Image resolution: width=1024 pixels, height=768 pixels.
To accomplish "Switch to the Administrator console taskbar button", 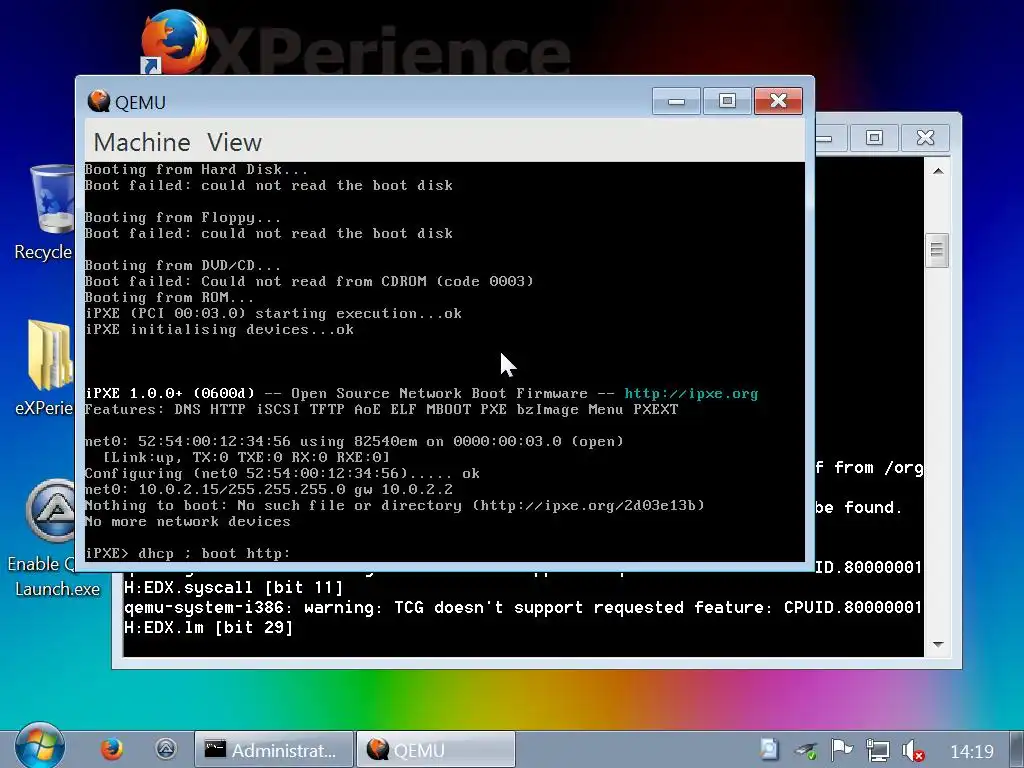I will [x=274, y=750].
